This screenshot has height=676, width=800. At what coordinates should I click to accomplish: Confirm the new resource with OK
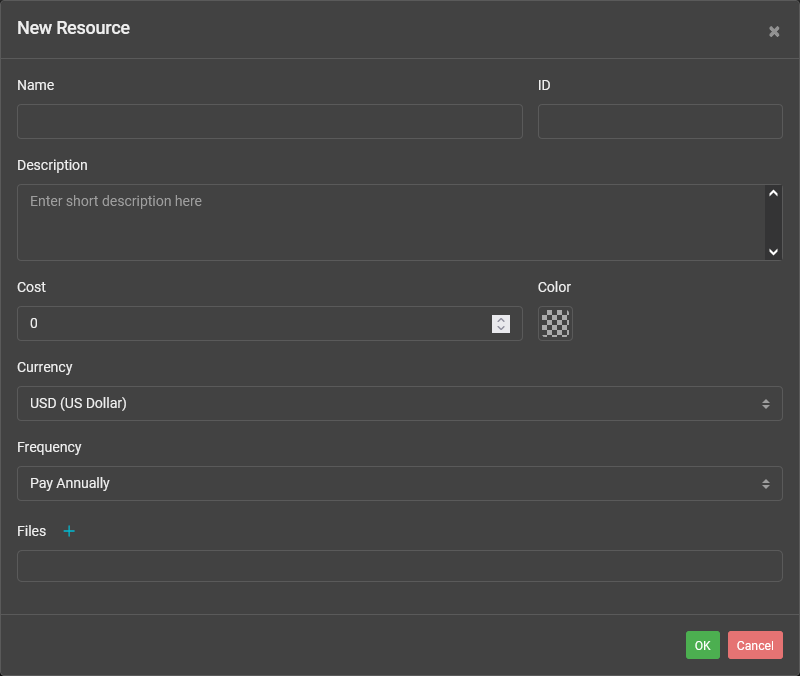(702, 645)
